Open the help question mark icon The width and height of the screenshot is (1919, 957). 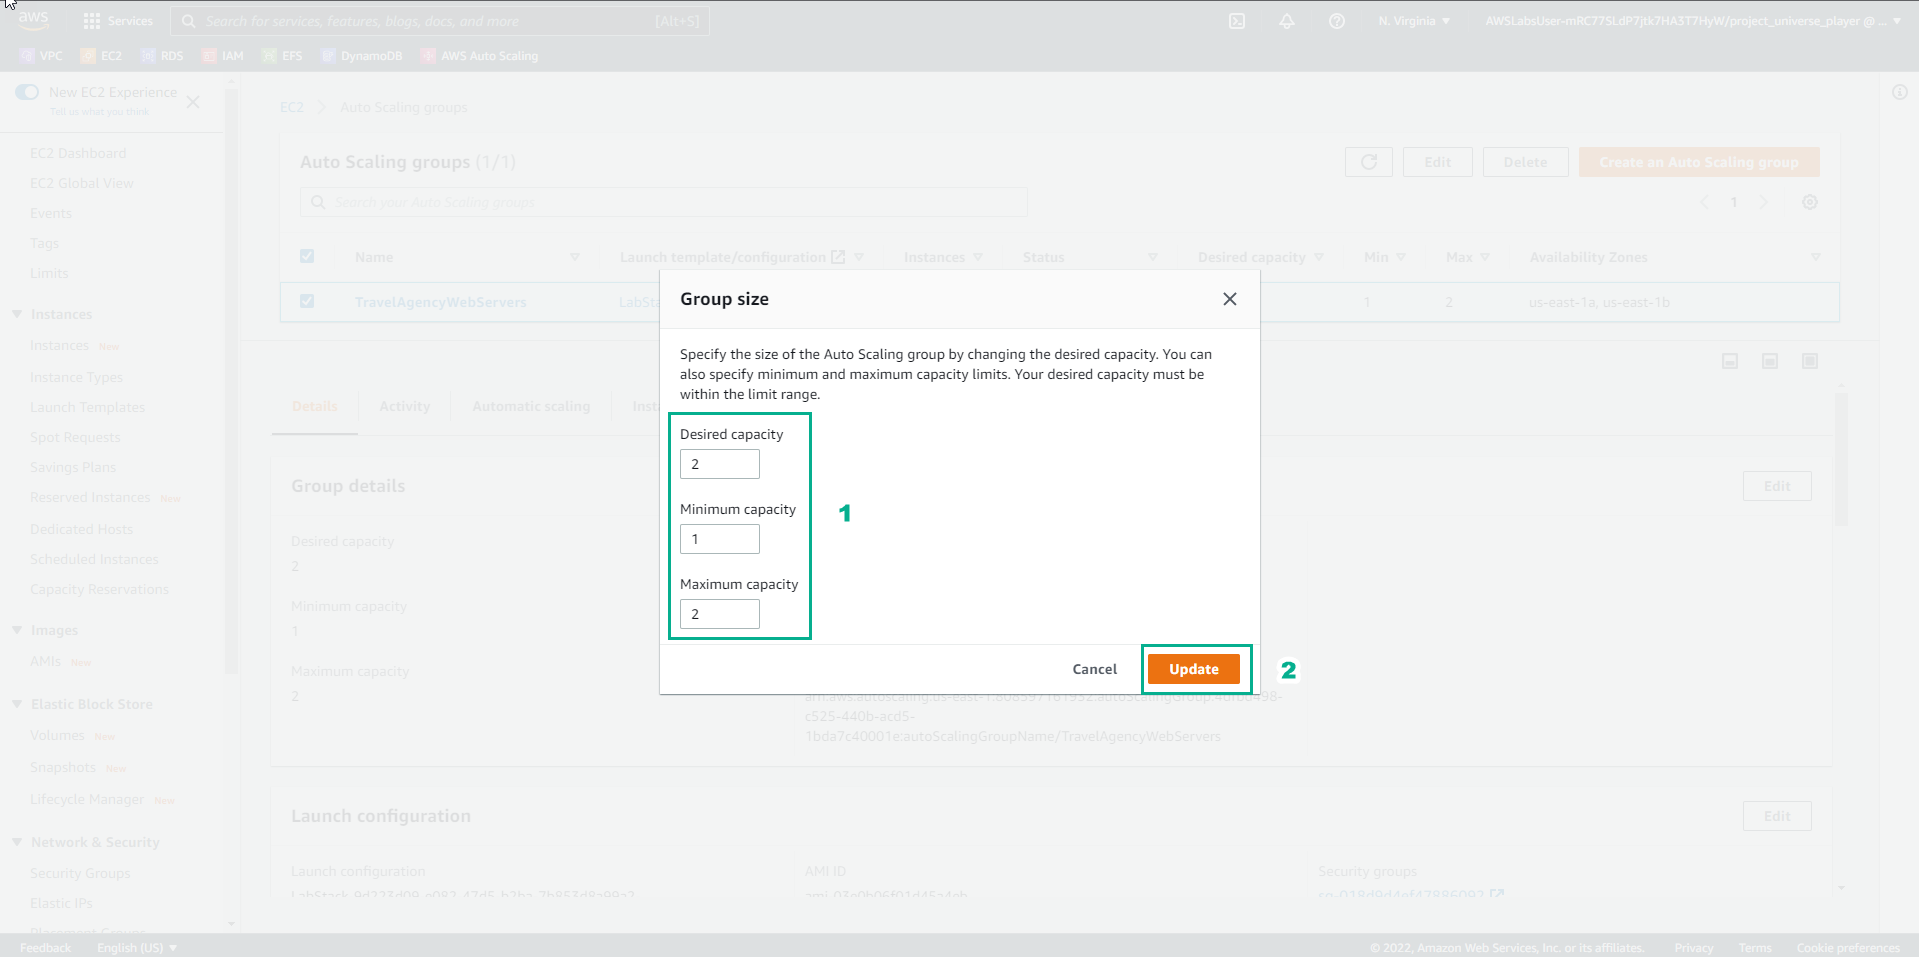[1337, 21]
